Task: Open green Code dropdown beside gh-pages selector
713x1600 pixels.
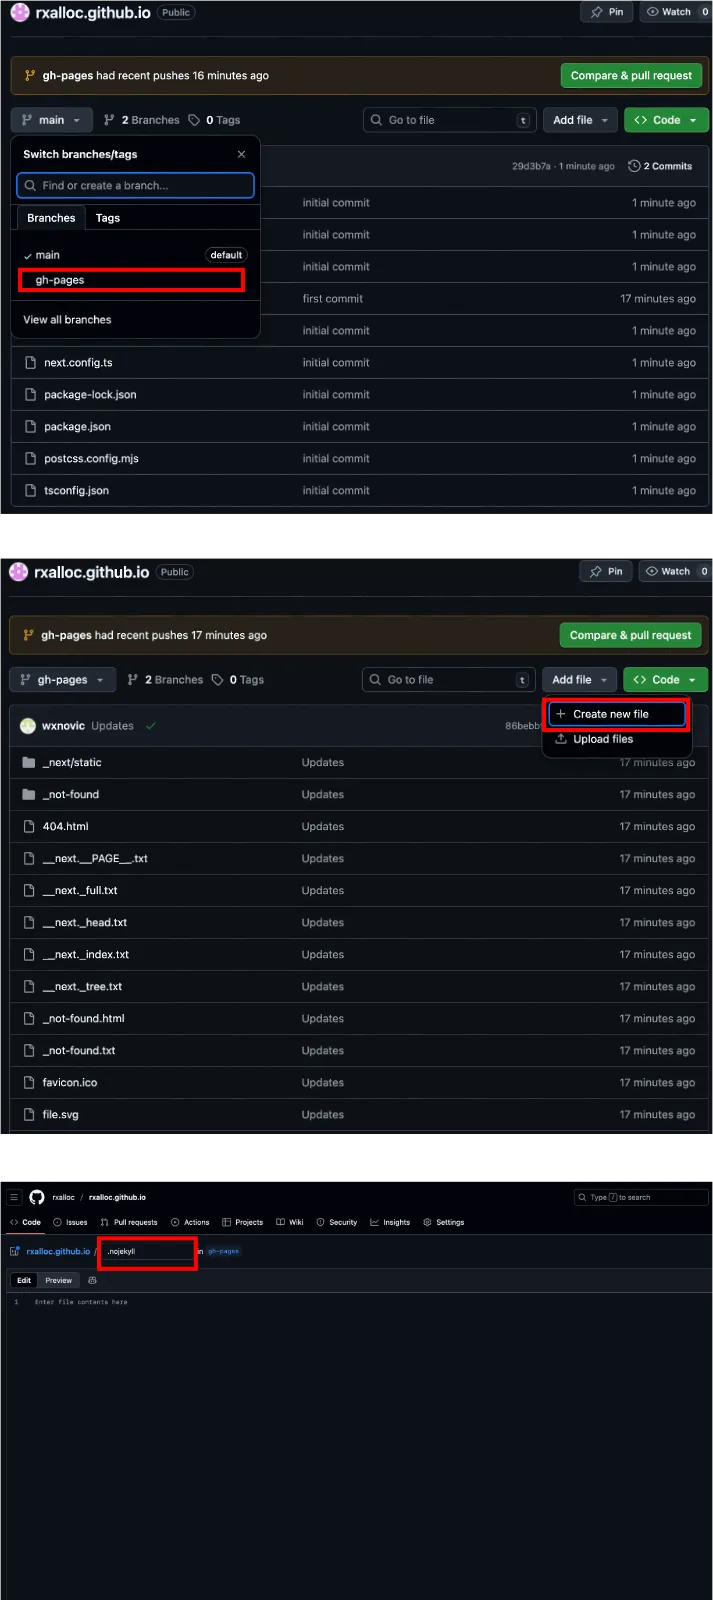Action: 665,680
